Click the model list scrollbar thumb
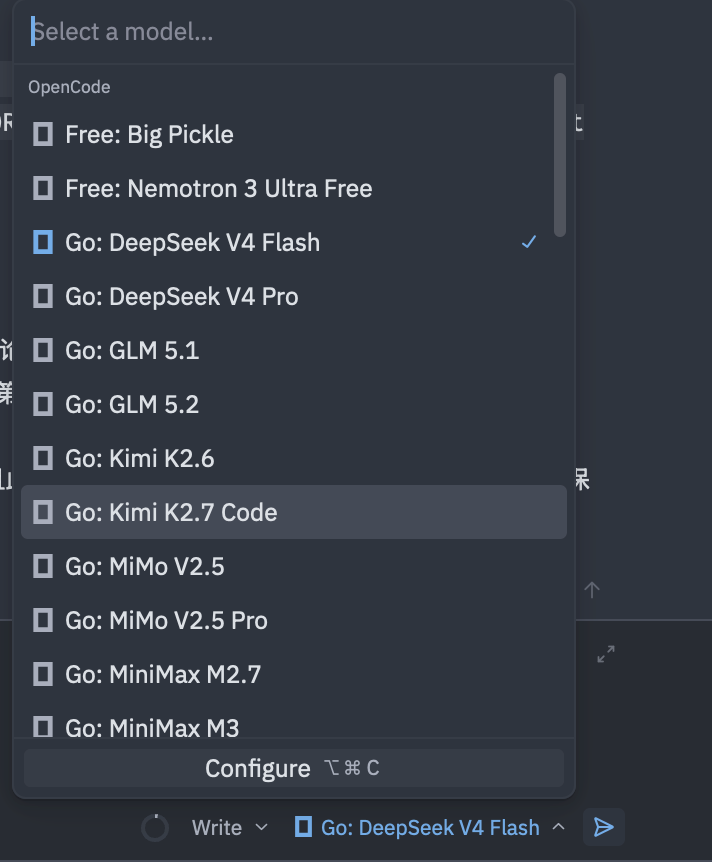 point(560,155)
